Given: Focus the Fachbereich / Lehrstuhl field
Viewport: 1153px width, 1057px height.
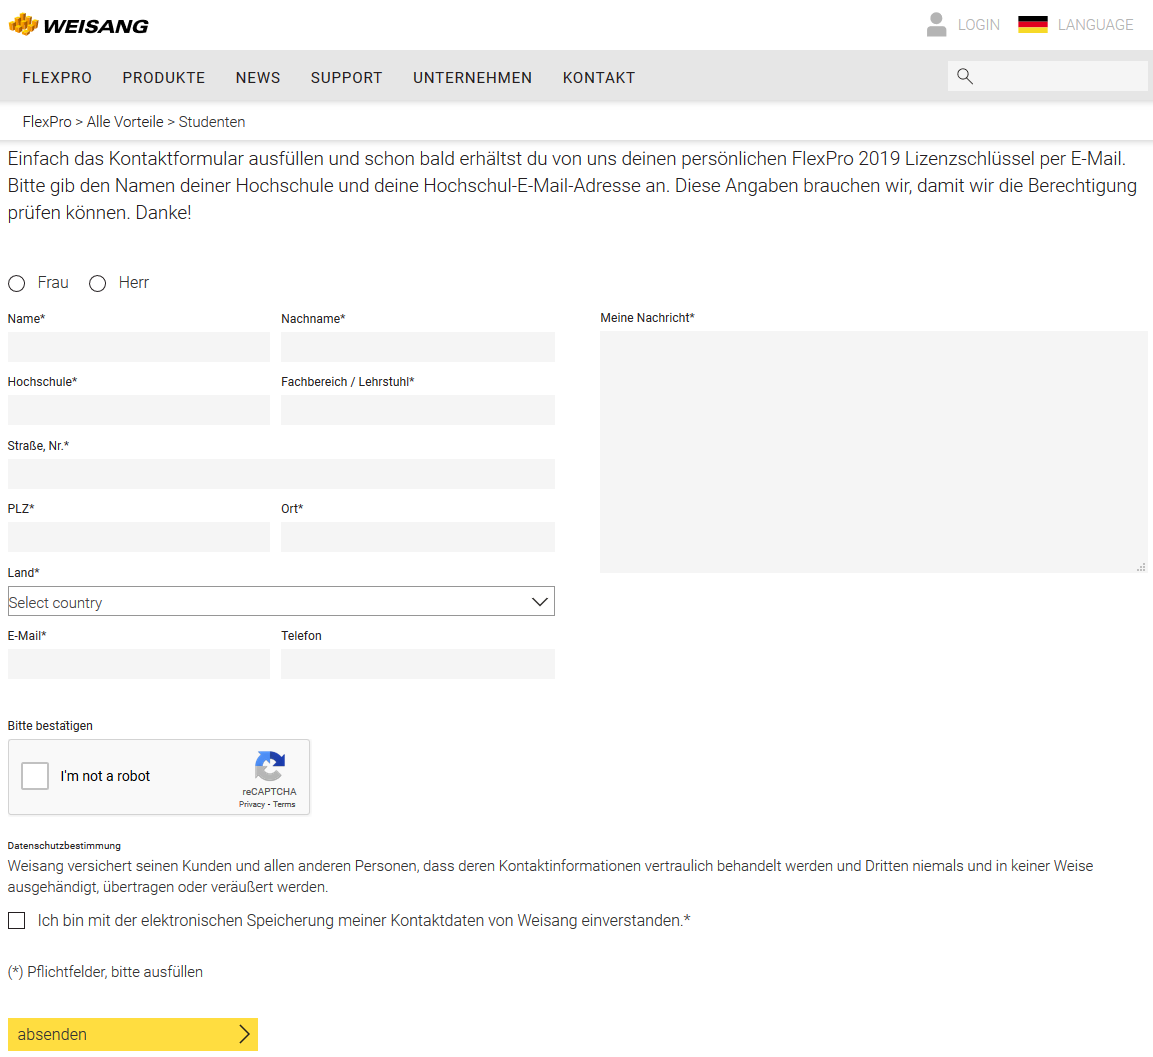Looking at the screenshot, I should pyautogui.click(x=418, y=410).
